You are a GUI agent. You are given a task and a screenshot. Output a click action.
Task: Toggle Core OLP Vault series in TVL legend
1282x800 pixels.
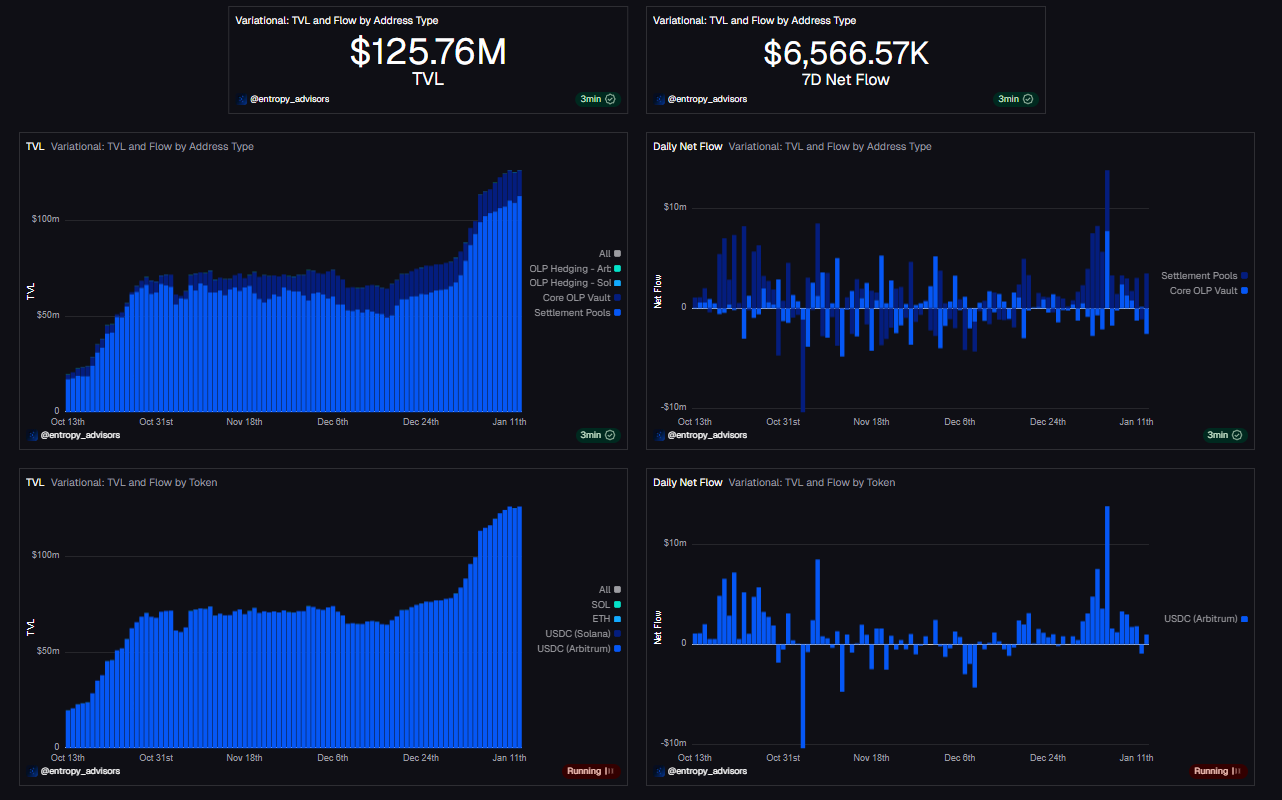(x=582, y=298)
